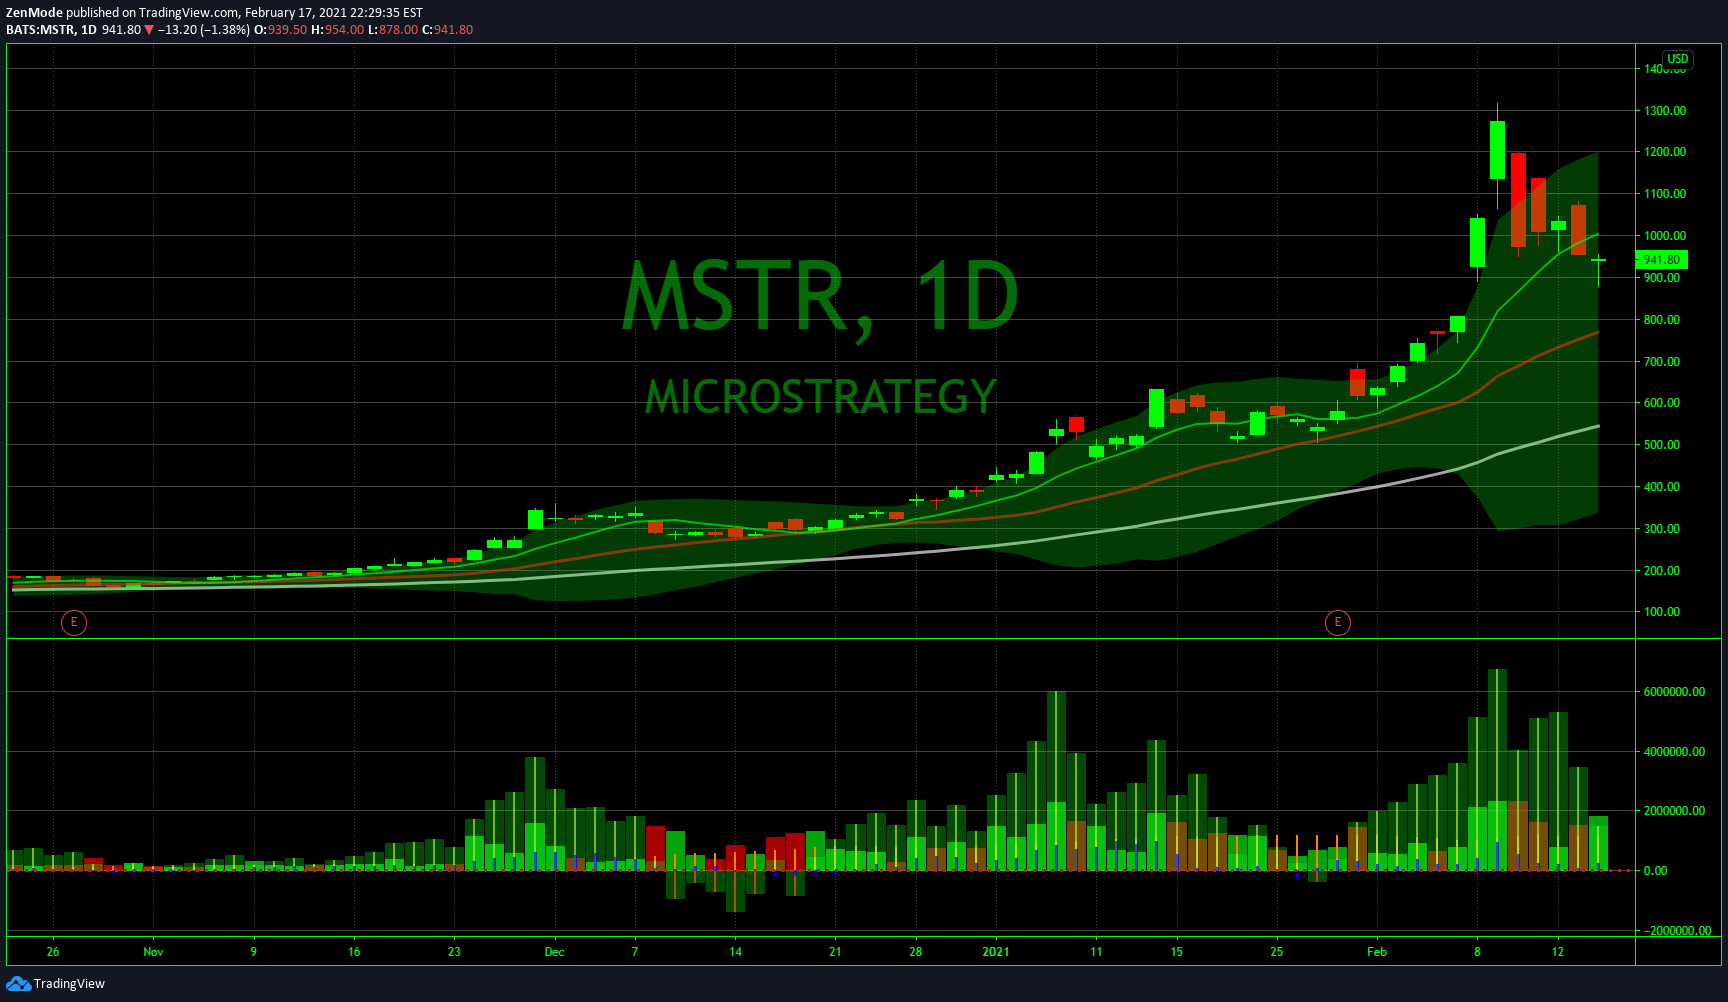The width and height of the screenshot is (1728, 1002).
Task: Click the Feb date label on time axis
Action: (1377, 952)
